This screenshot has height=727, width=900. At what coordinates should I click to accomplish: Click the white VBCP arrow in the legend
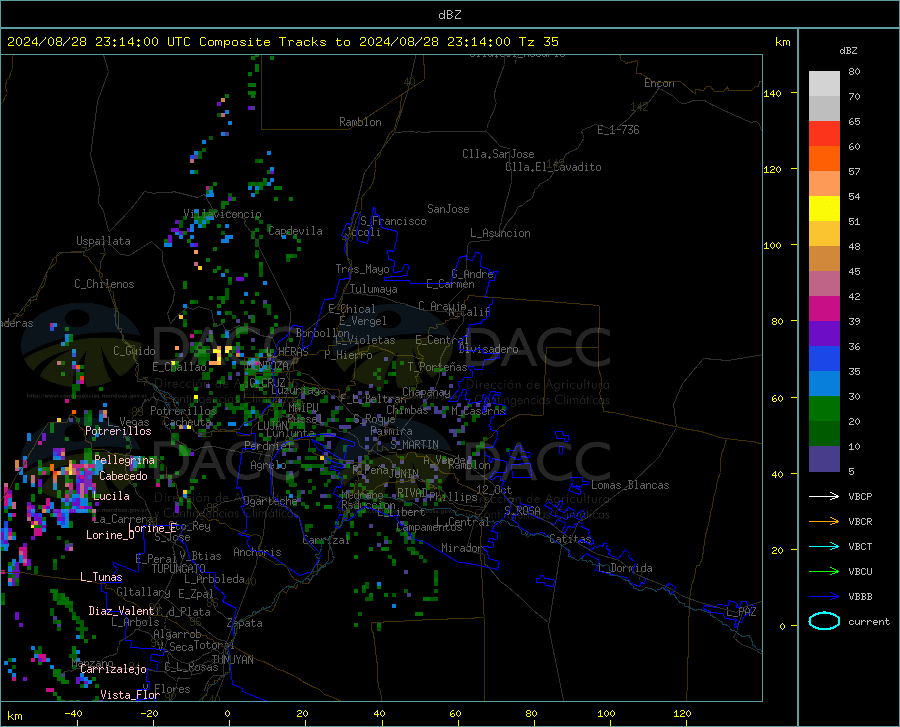coord(824,496)
